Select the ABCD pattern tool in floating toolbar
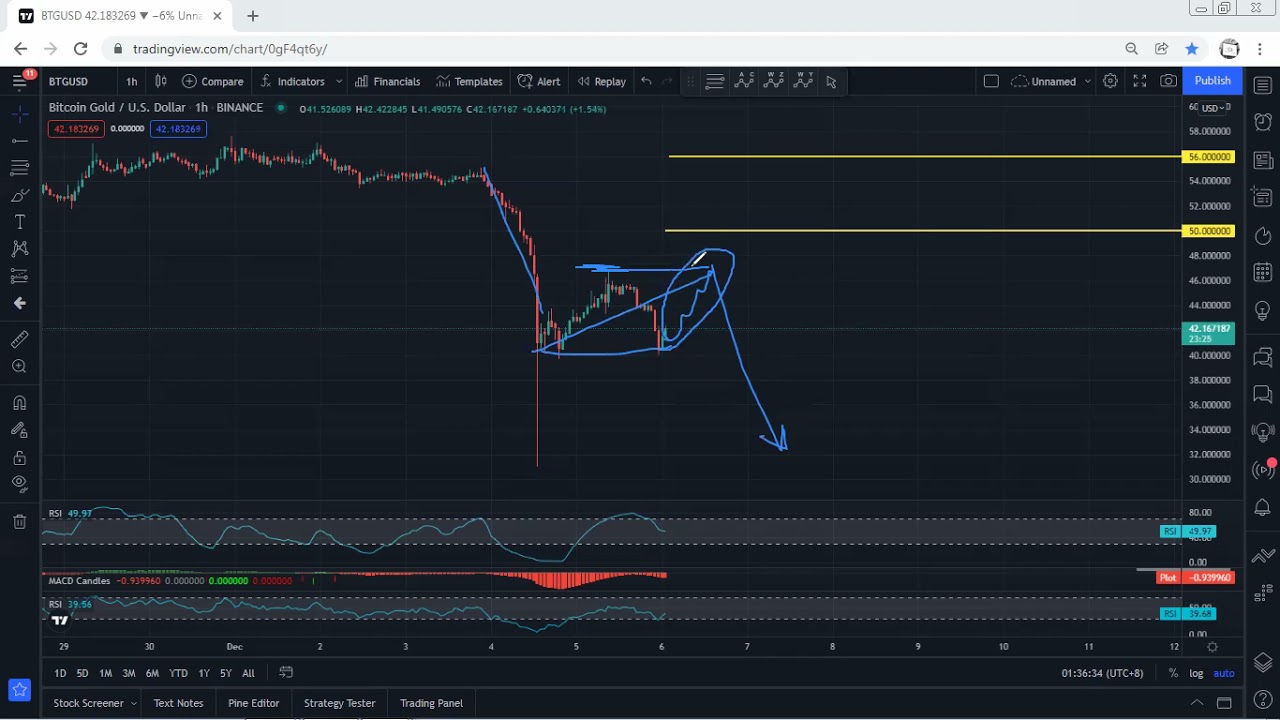This screenshot has width=1280, height=720. tap(744, 82)
